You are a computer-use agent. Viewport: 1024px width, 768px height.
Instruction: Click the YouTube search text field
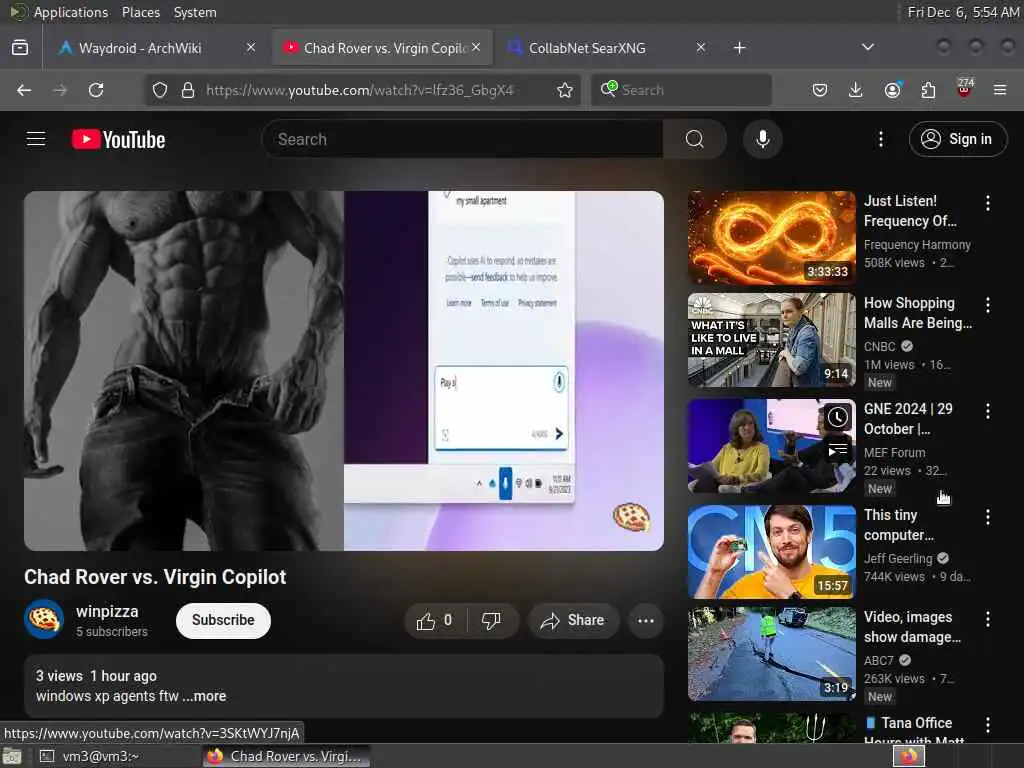click(x=462, y=139)
